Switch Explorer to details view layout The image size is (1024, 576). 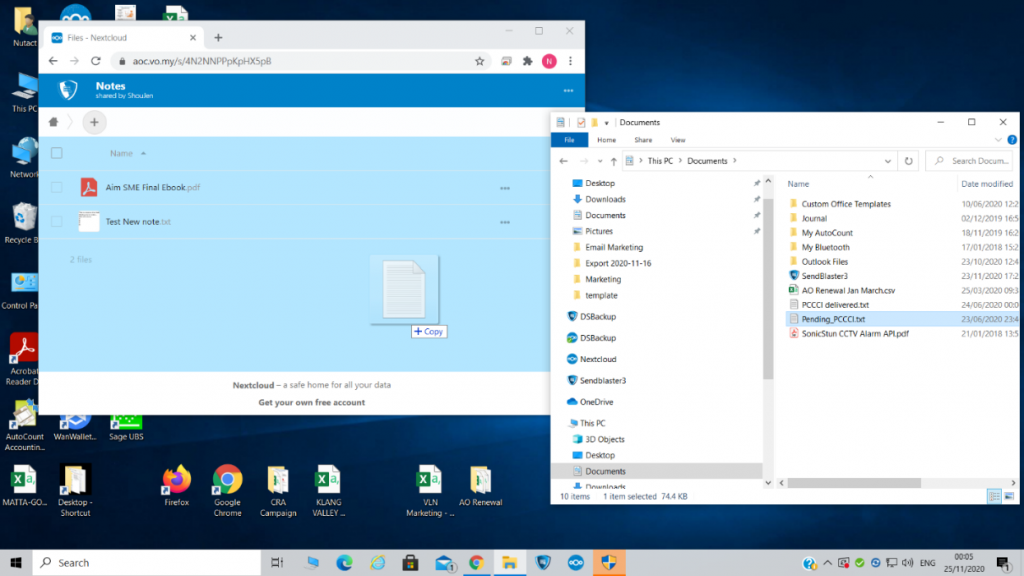[x=994, y=496]
